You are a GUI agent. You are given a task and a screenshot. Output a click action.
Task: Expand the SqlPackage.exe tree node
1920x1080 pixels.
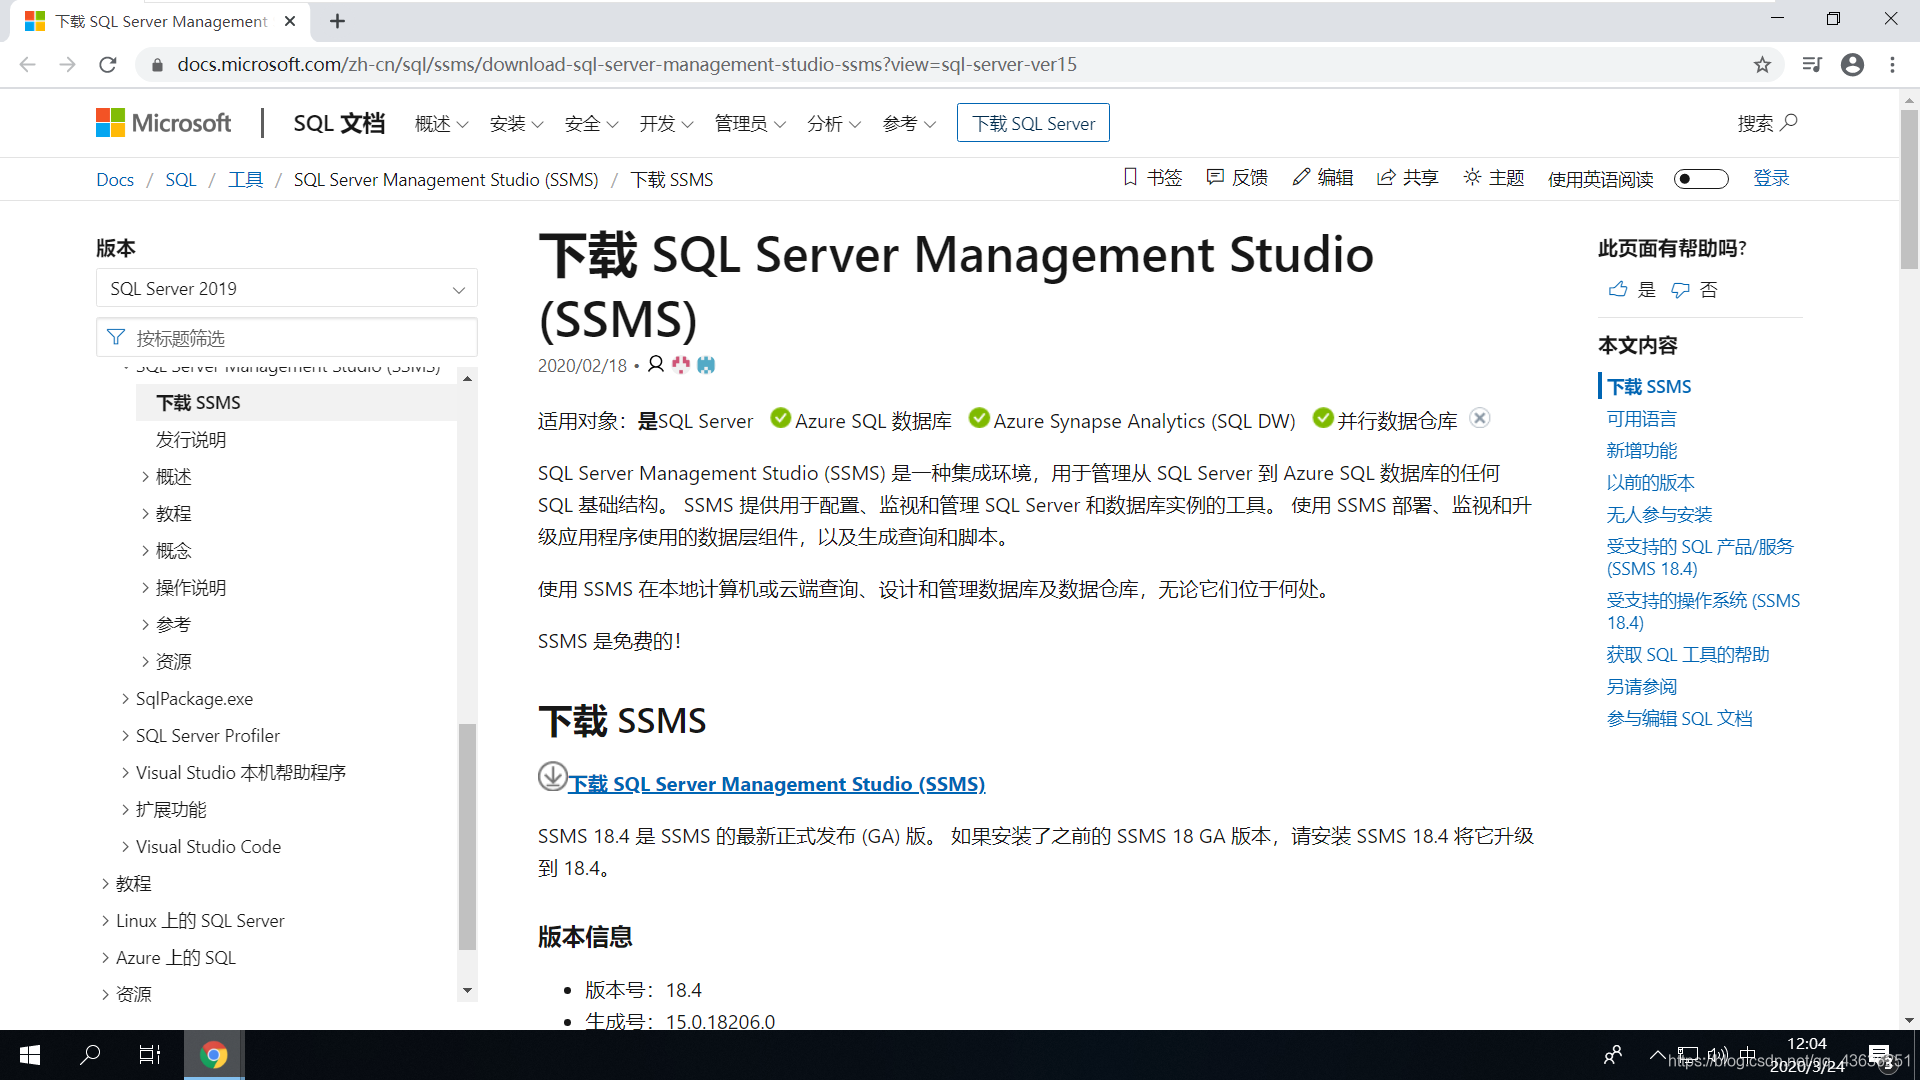(x=125, y=699)
